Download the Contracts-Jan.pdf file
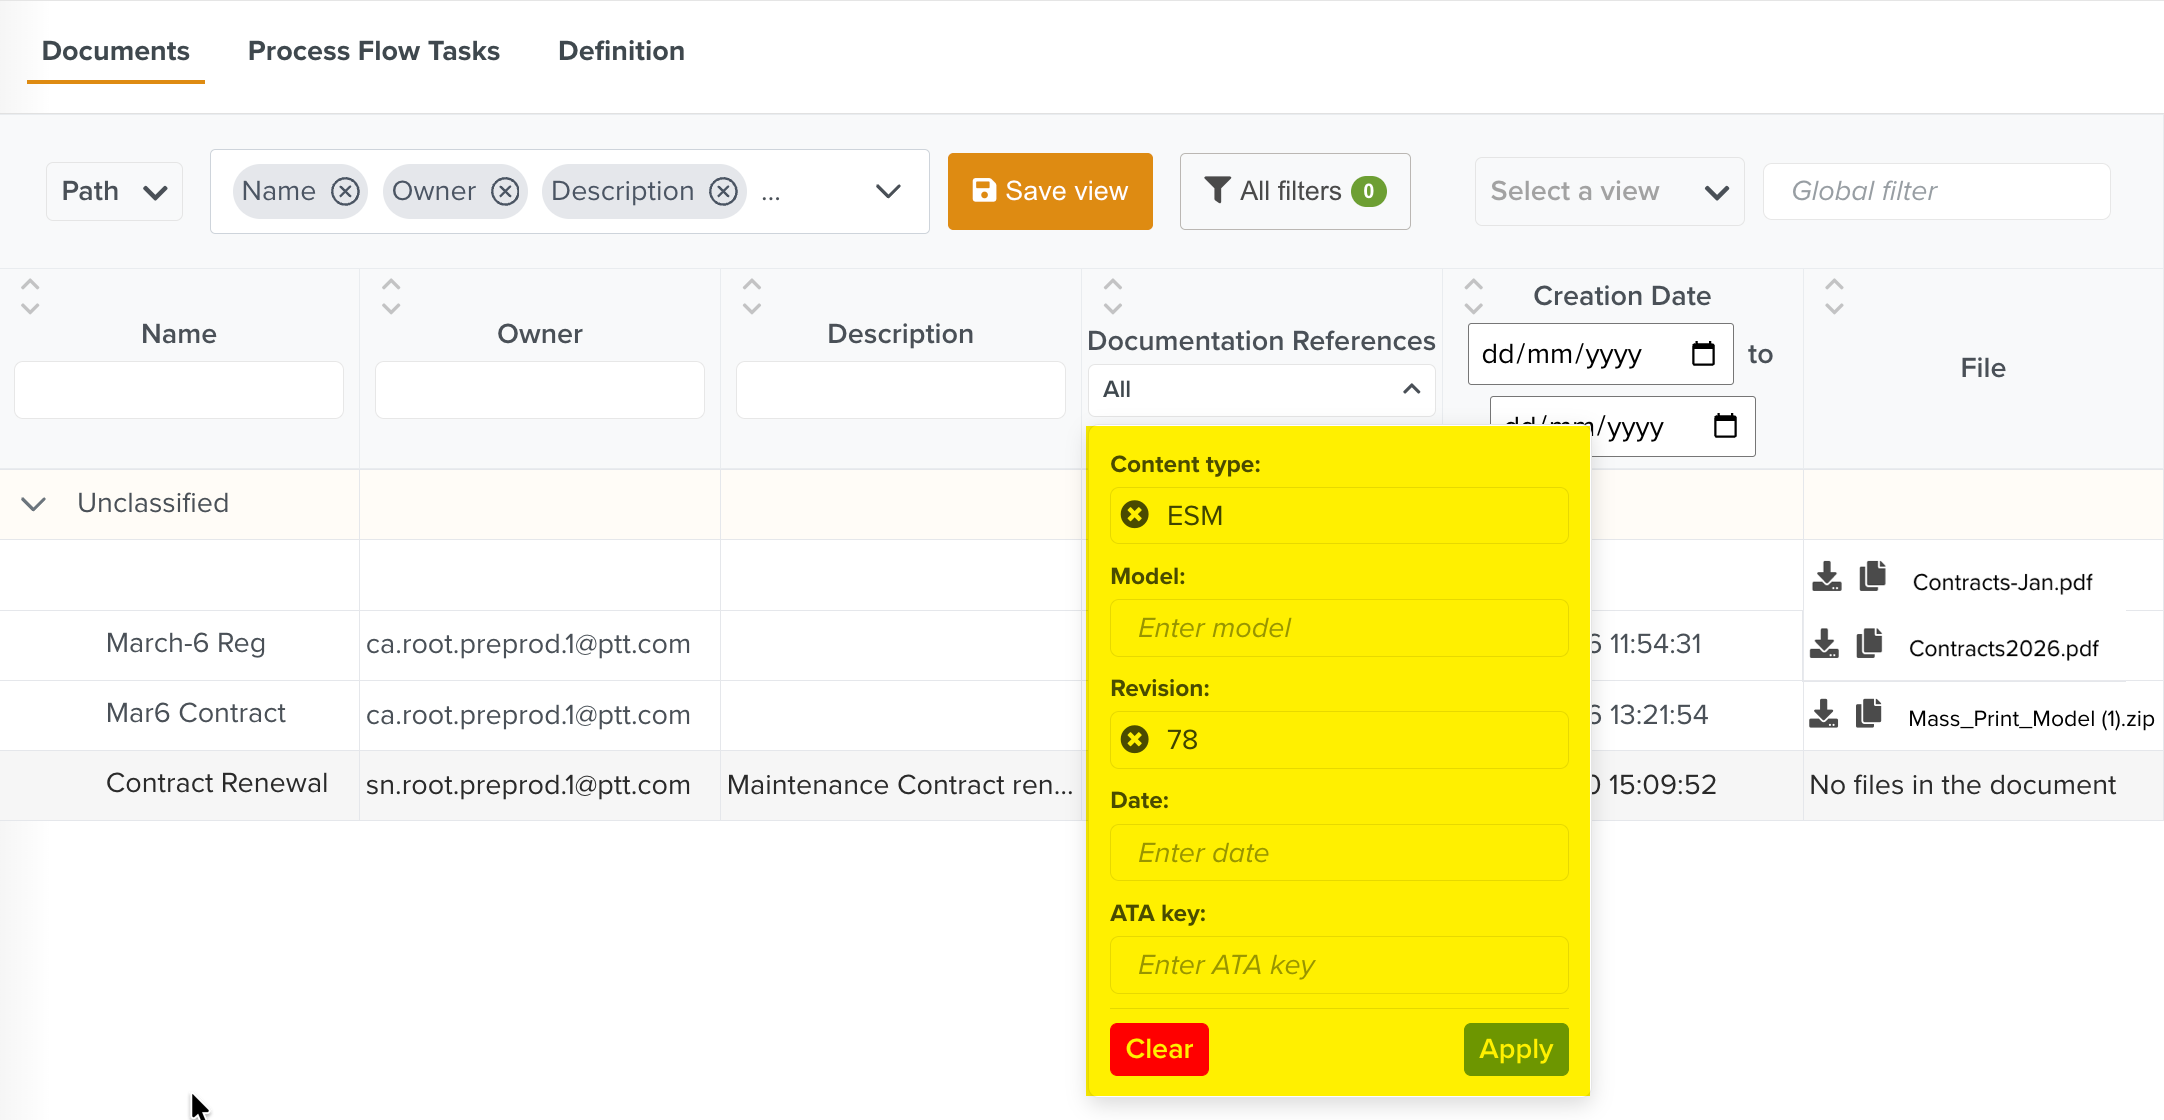Screen dimensions: 2164x1120 [1826, 577]
